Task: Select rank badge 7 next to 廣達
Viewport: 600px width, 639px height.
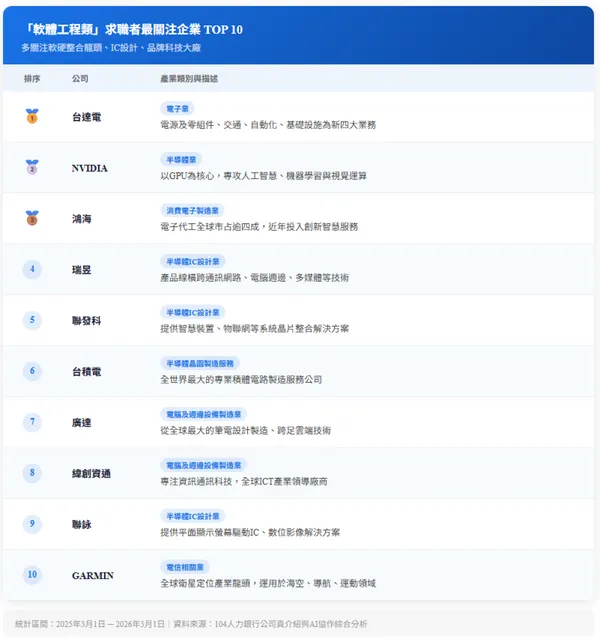Action: point(32,422)
